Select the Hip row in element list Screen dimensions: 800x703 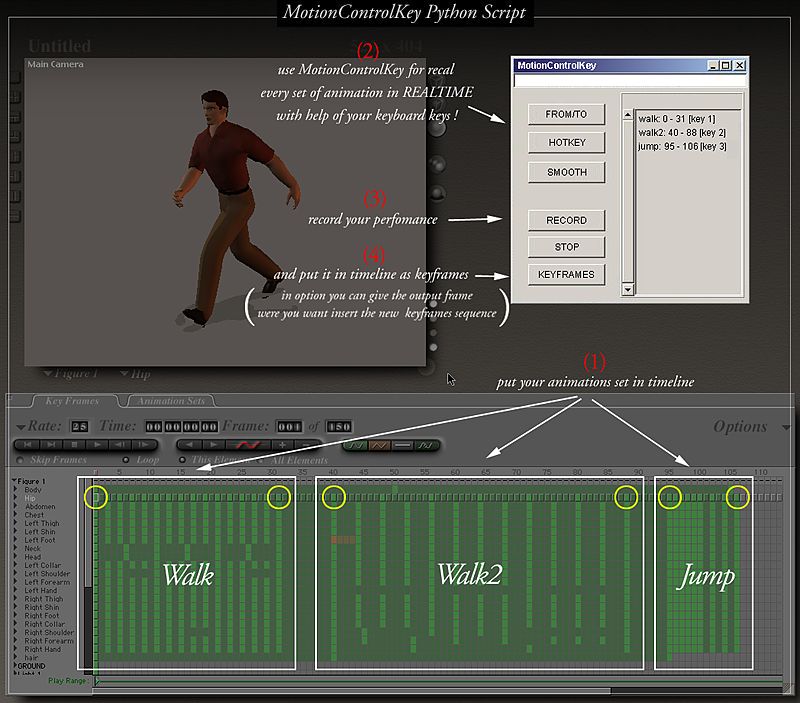click(x=30, y=498)
